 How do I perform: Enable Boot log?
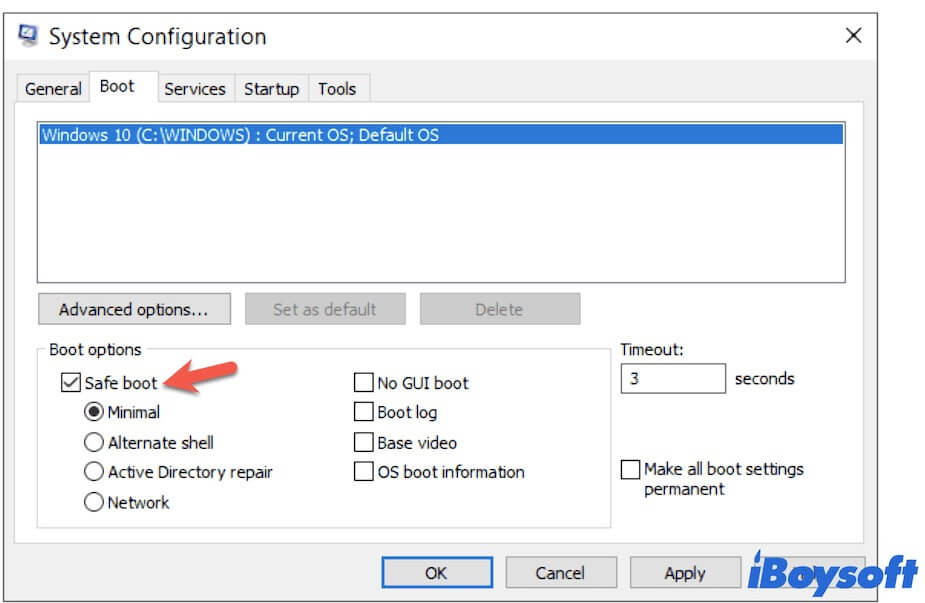364,412
